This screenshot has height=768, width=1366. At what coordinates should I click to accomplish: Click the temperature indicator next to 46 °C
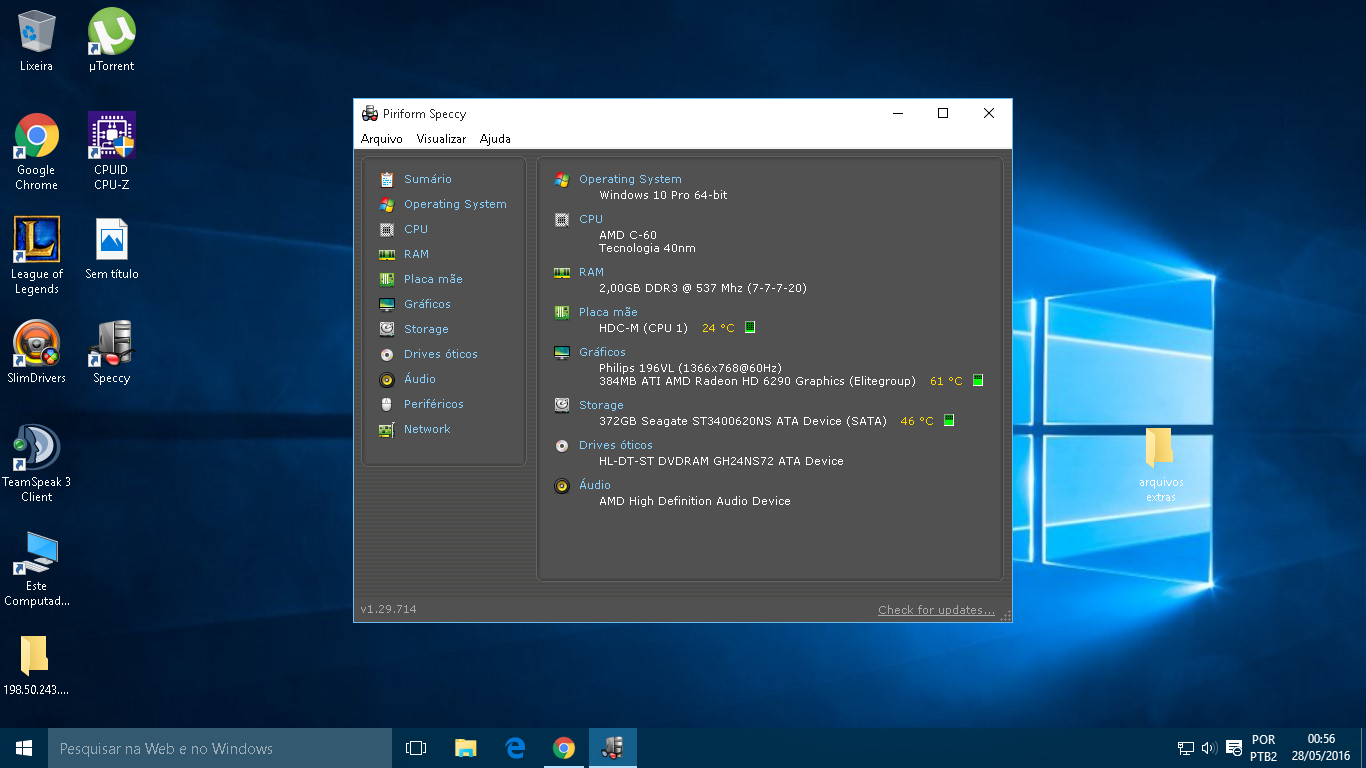point(949,420)
